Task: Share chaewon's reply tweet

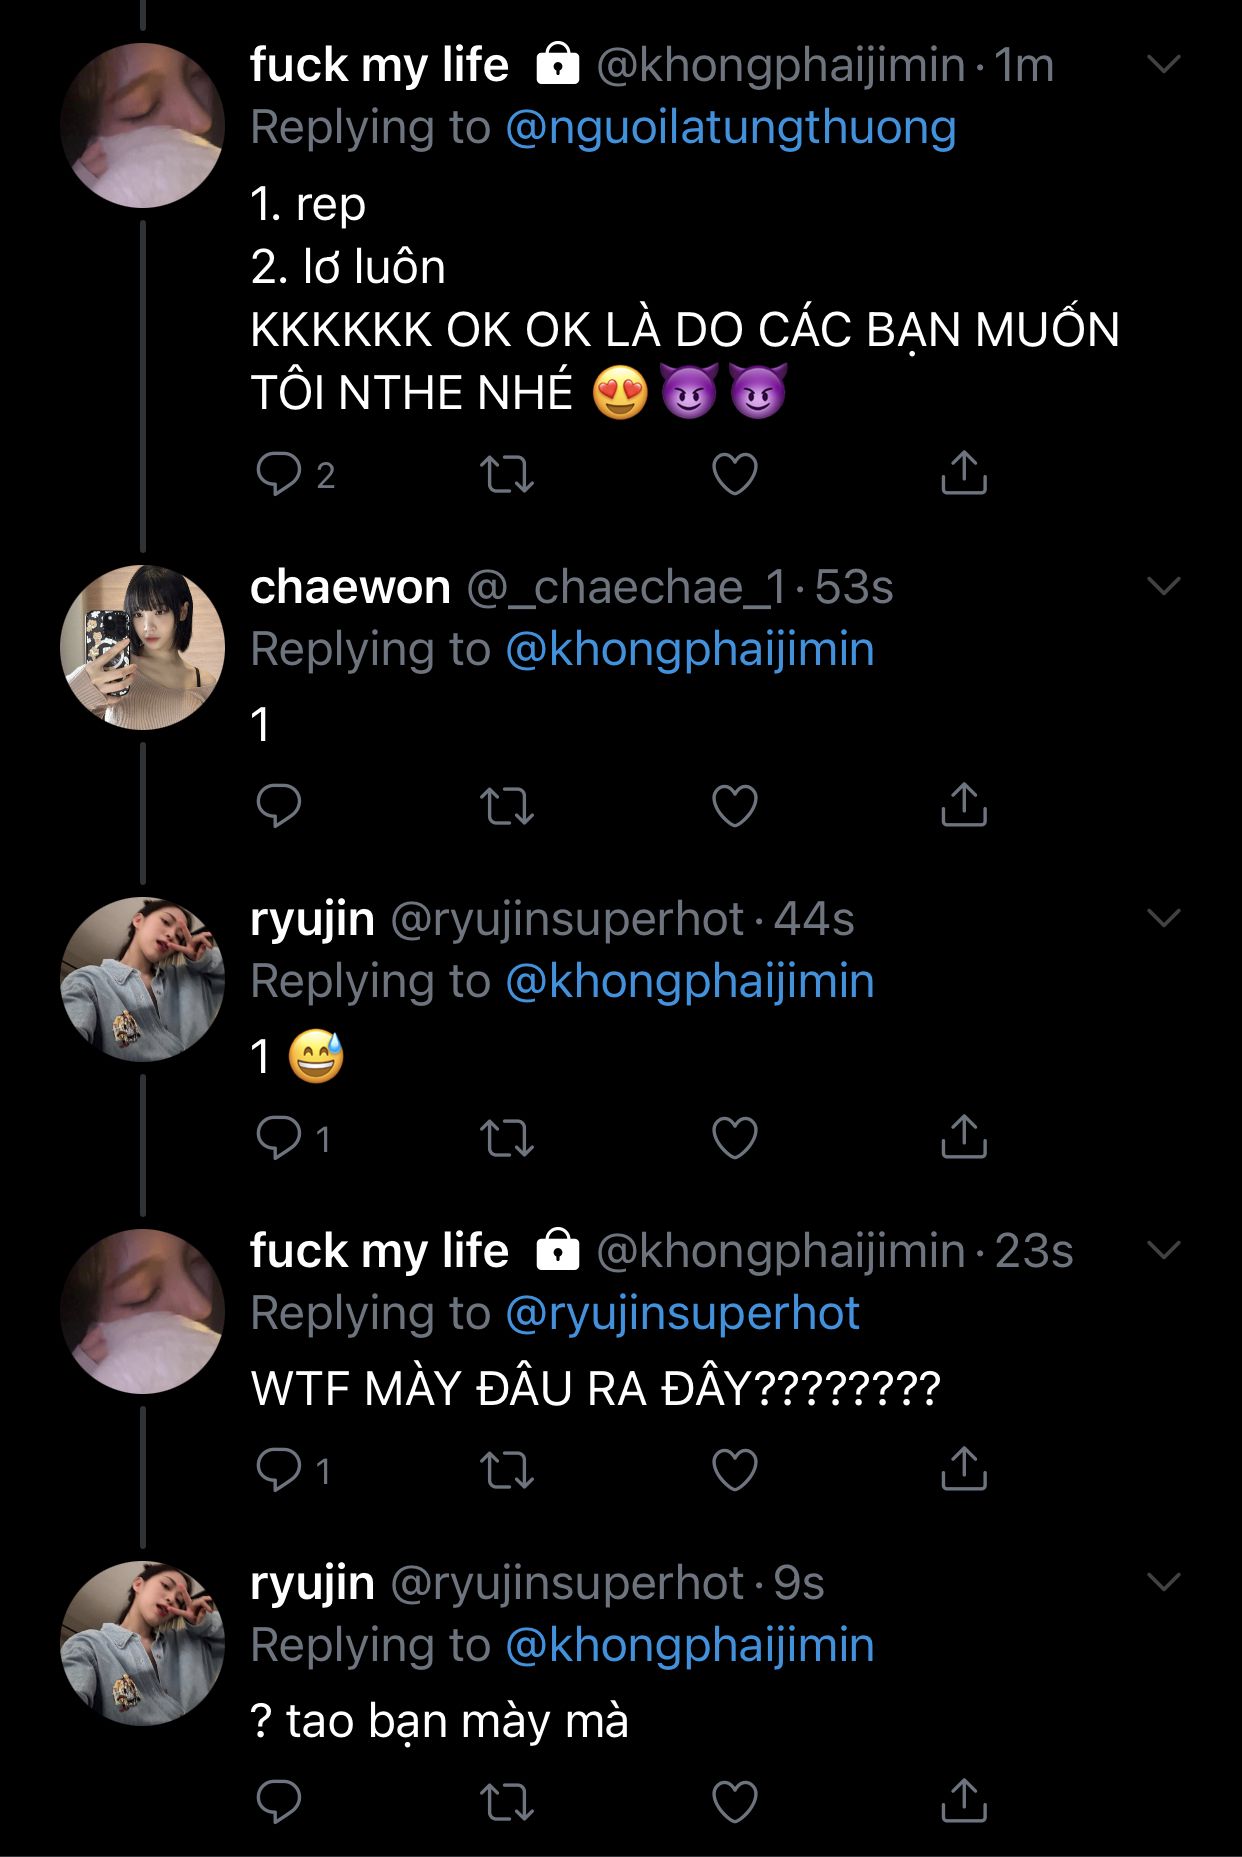Action: [x=964, y=805]
